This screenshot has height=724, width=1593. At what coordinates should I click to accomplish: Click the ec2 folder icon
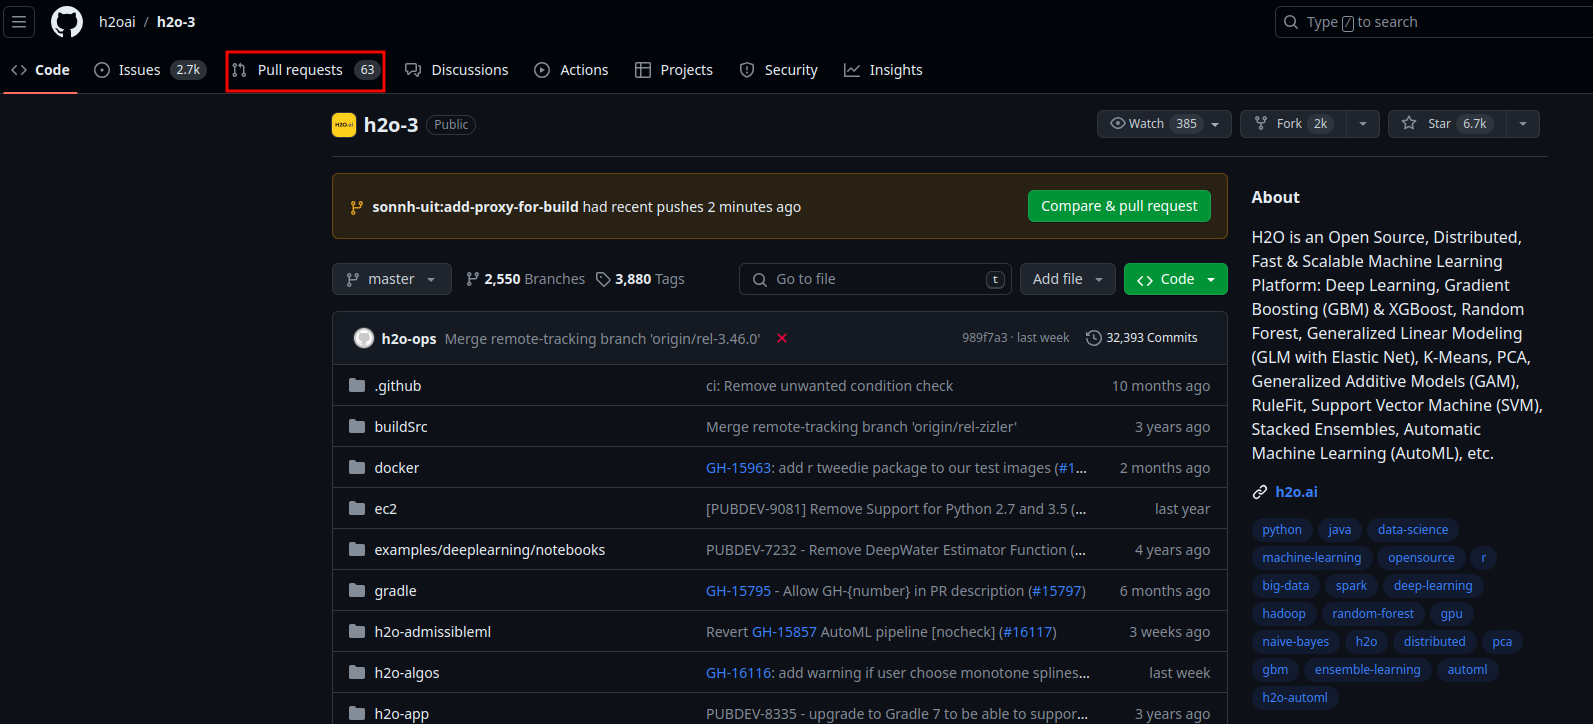pos(357,508)
